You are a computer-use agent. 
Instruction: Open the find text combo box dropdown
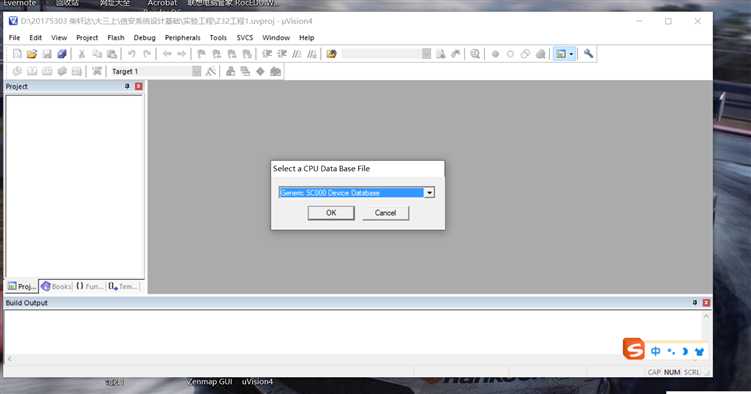tap(426, 54)
